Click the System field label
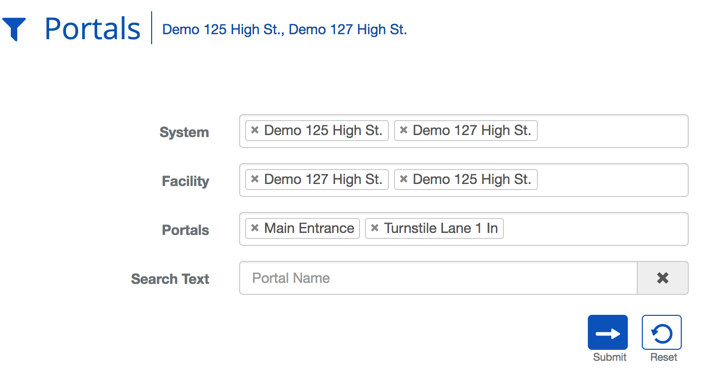The image size is (716, 384). coord(184,132)
